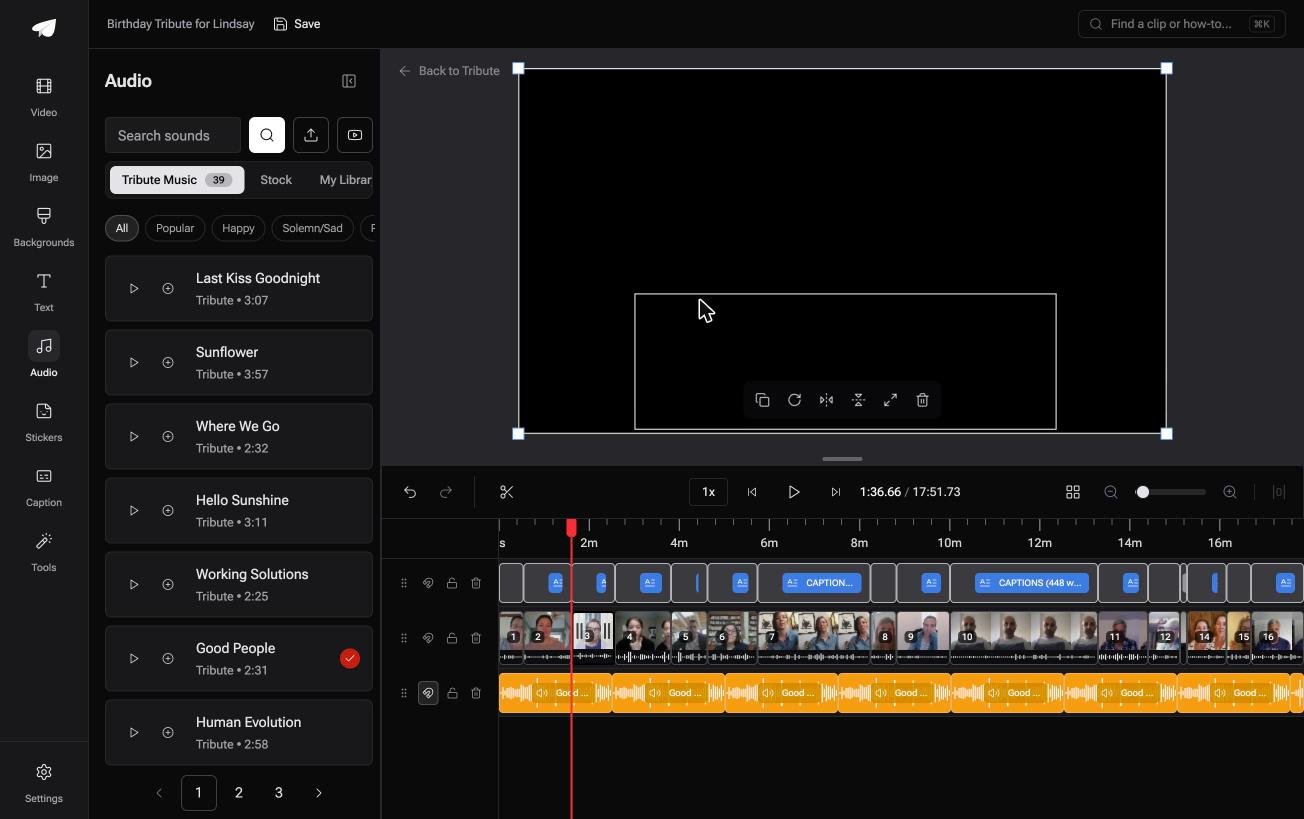Select the split scissors tool
The image size is (1304, 819).
tap(507, 492)
